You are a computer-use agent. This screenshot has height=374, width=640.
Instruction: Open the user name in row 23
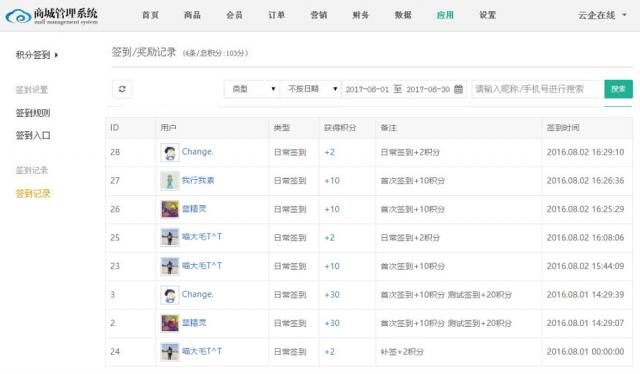(202, 265)
